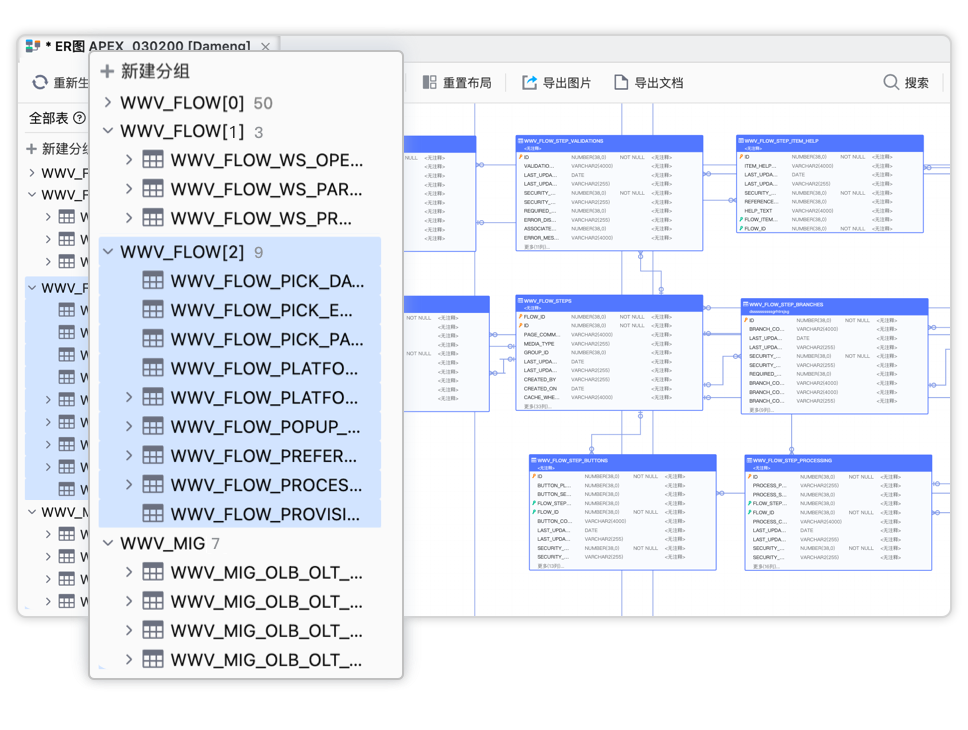This screenshot has height=730, width=968.
Task: Click the 导出图片 export icon
Action: tap(530, 82)
